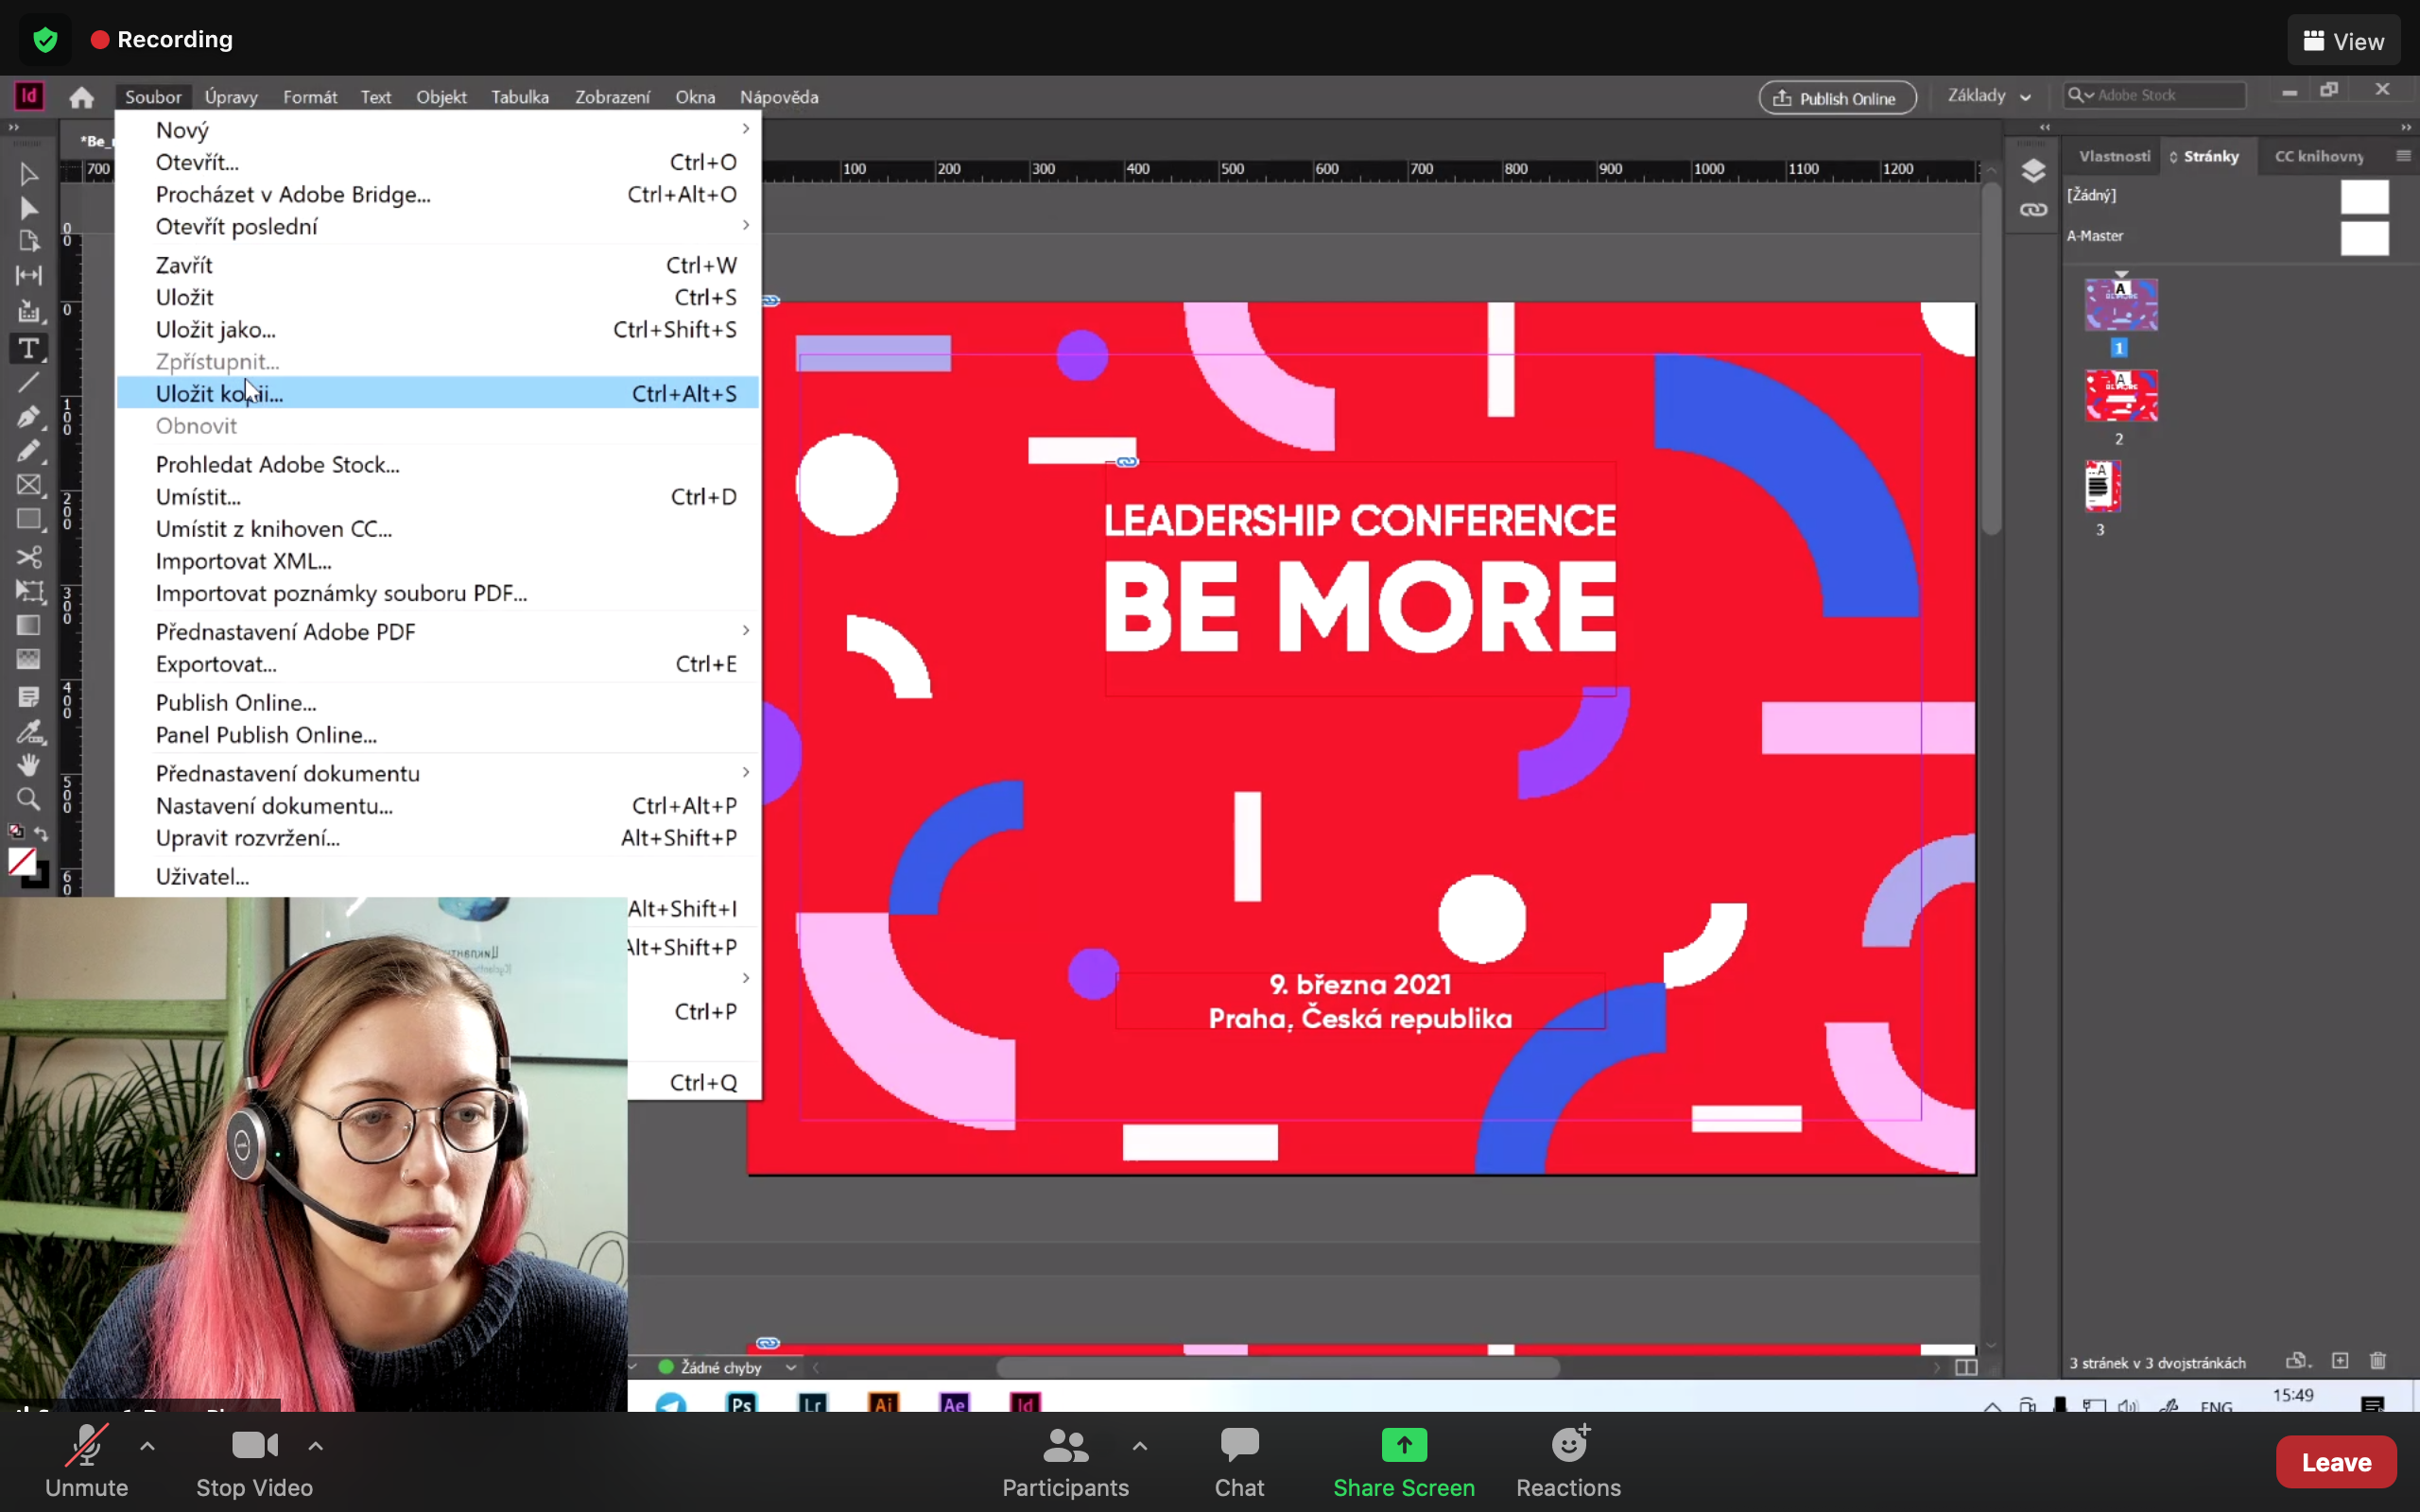The height and width of the screenshot is (1512, 2420).
Task: Open Zoom Chat panel
Action: tap(1239, 1463)
